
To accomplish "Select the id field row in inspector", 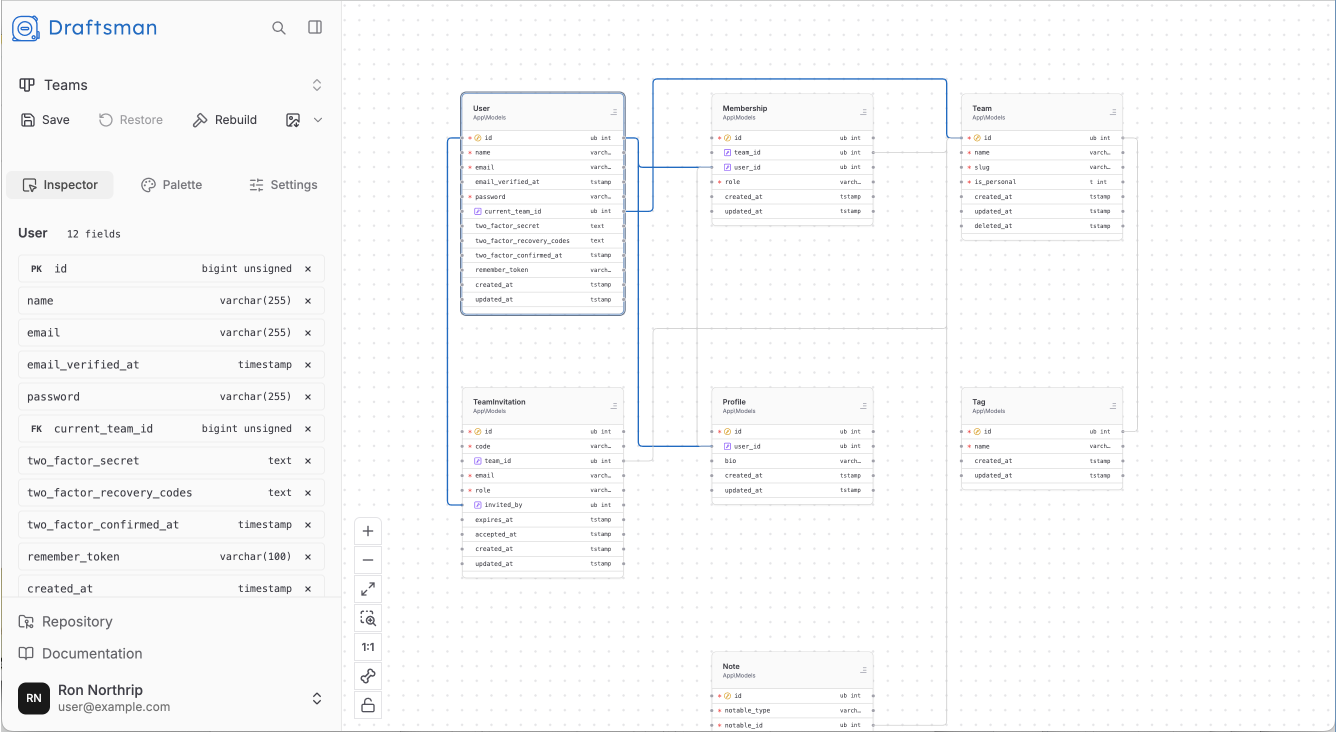I will [171, 269].
